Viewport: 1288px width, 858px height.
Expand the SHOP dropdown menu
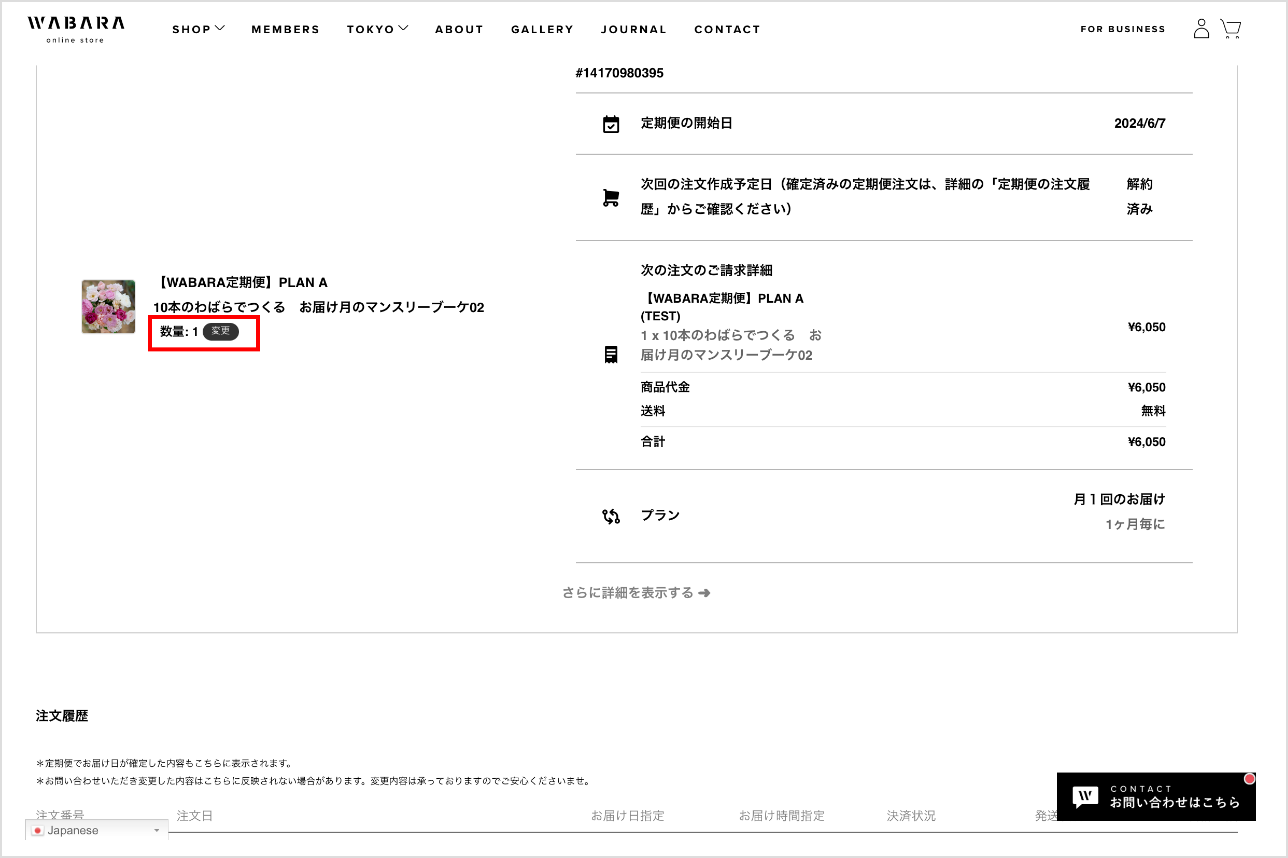pos(198,29)
